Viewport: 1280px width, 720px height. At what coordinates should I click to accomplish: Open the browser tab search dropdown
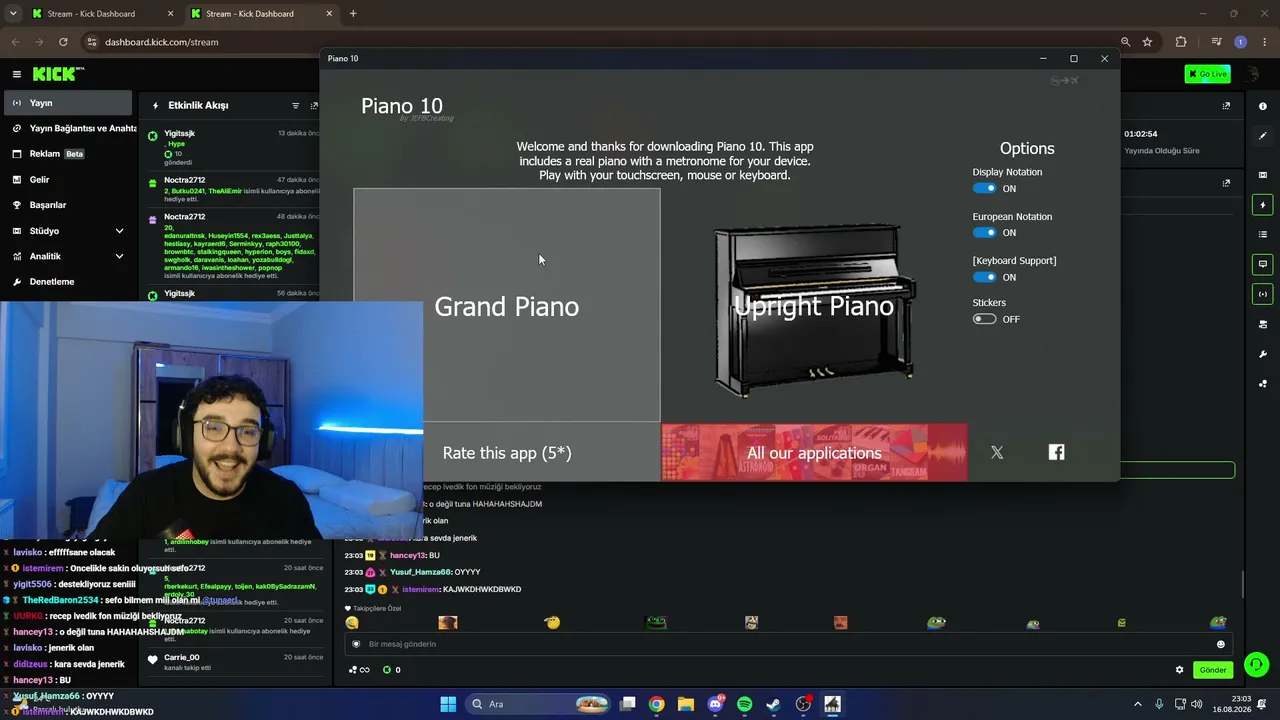coord(13,14)
